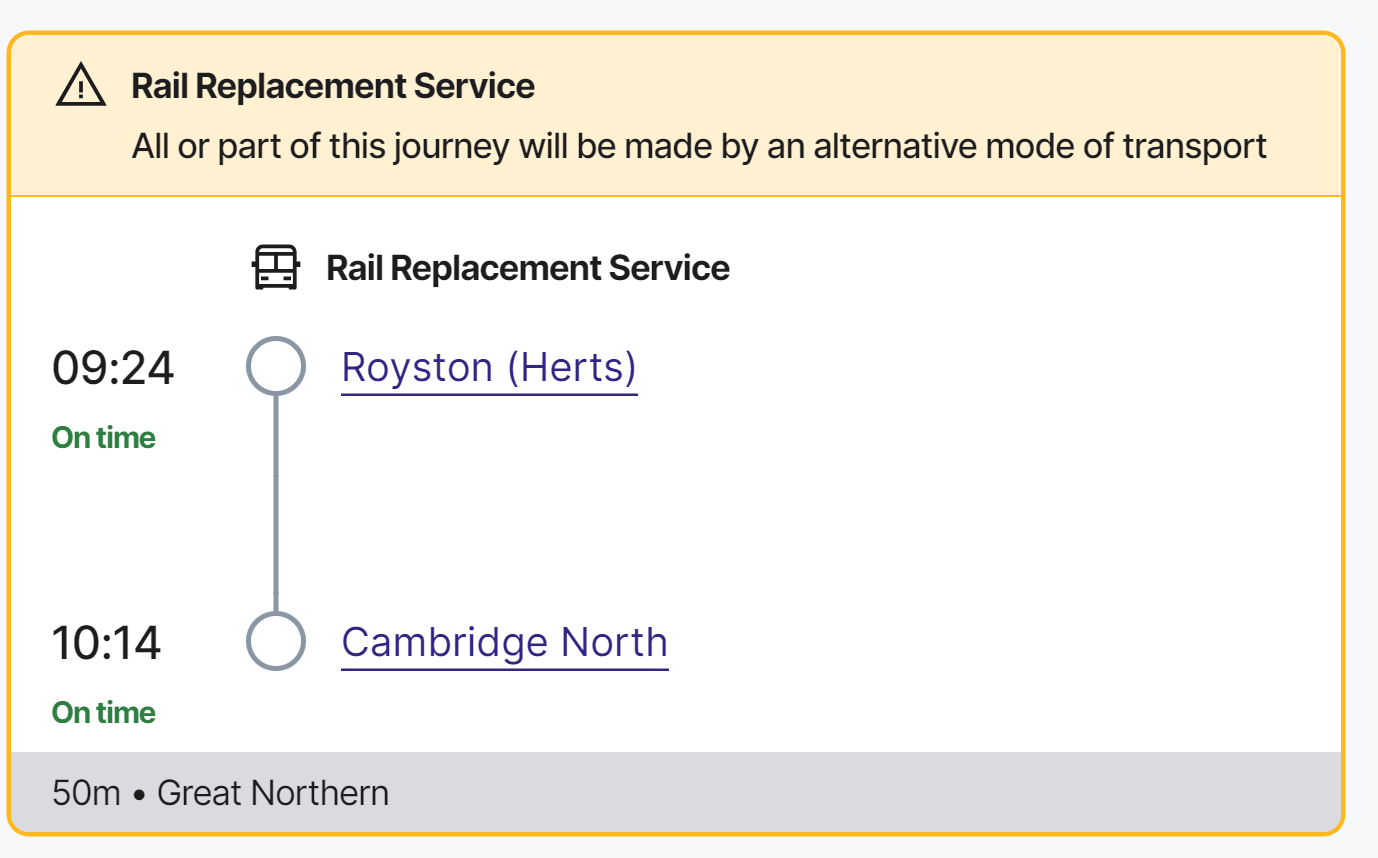Image resolution: width=1378 pixels, height=858 pixels.
Task: Click the Rail Replacement Service alert heading
Action: (x=333, y=86)
